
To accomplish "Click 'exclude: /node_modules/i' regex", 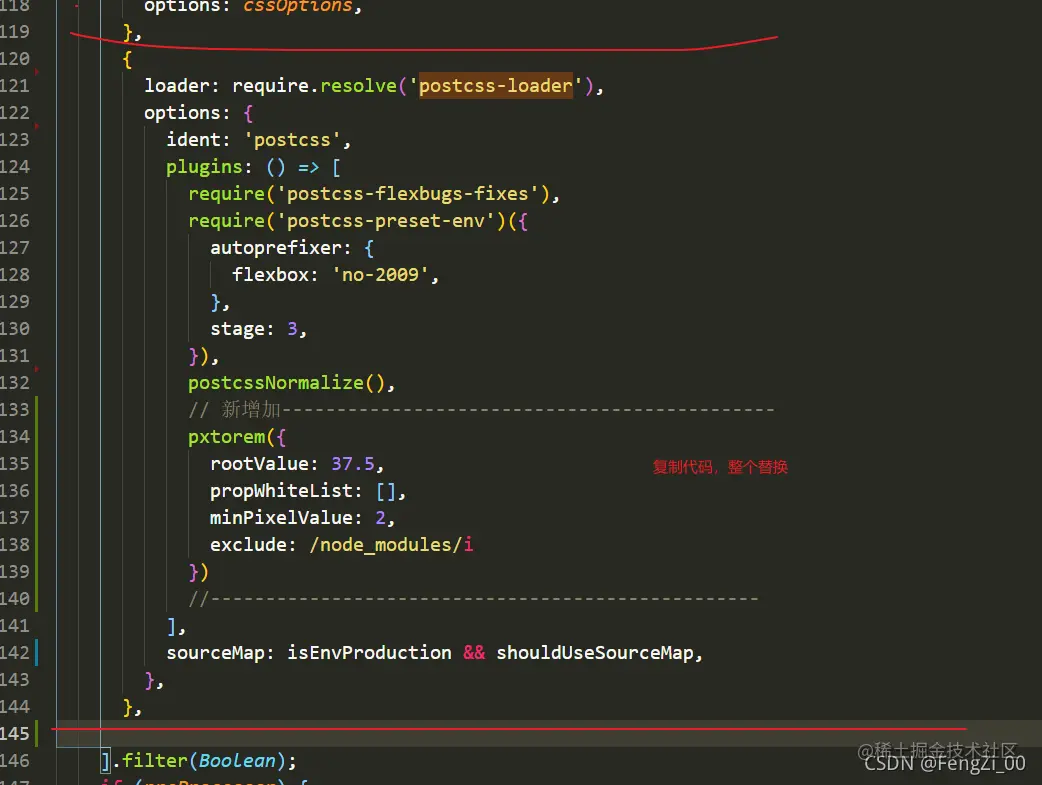I will pyautogui.click(x=342, y=545).
